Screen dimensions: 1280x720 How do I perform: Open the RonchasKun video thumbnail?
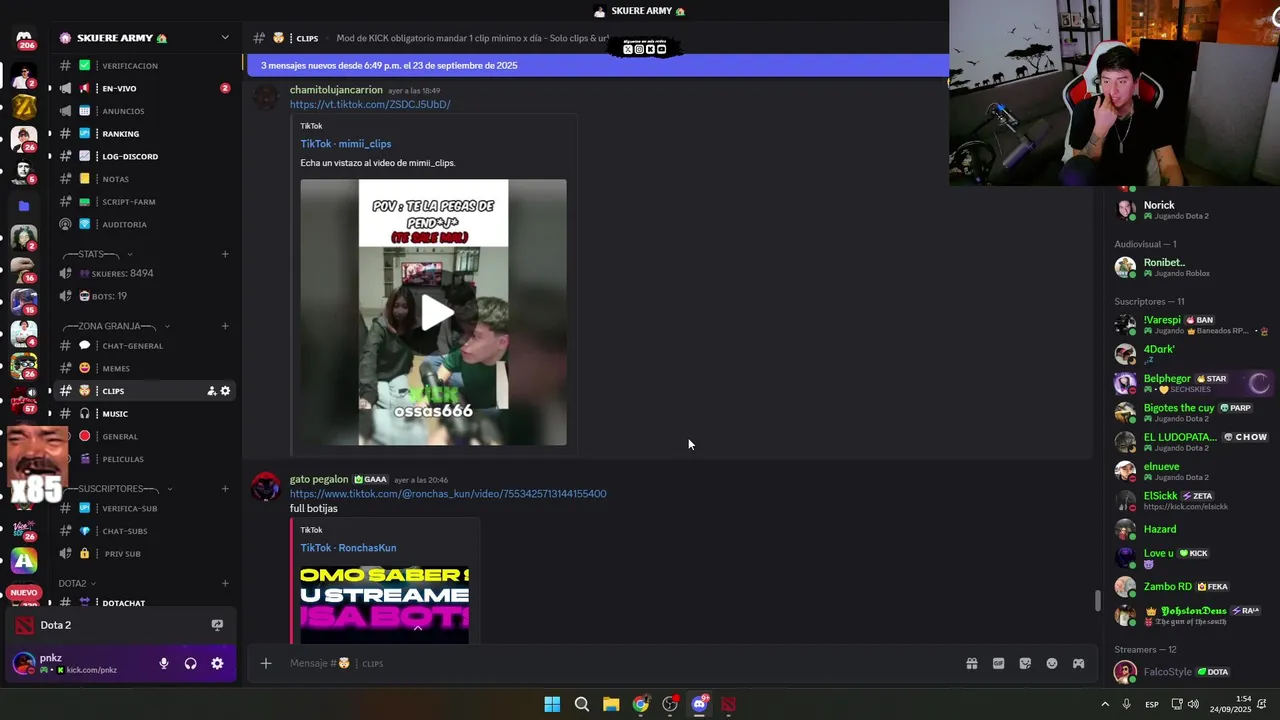point(385,603)
